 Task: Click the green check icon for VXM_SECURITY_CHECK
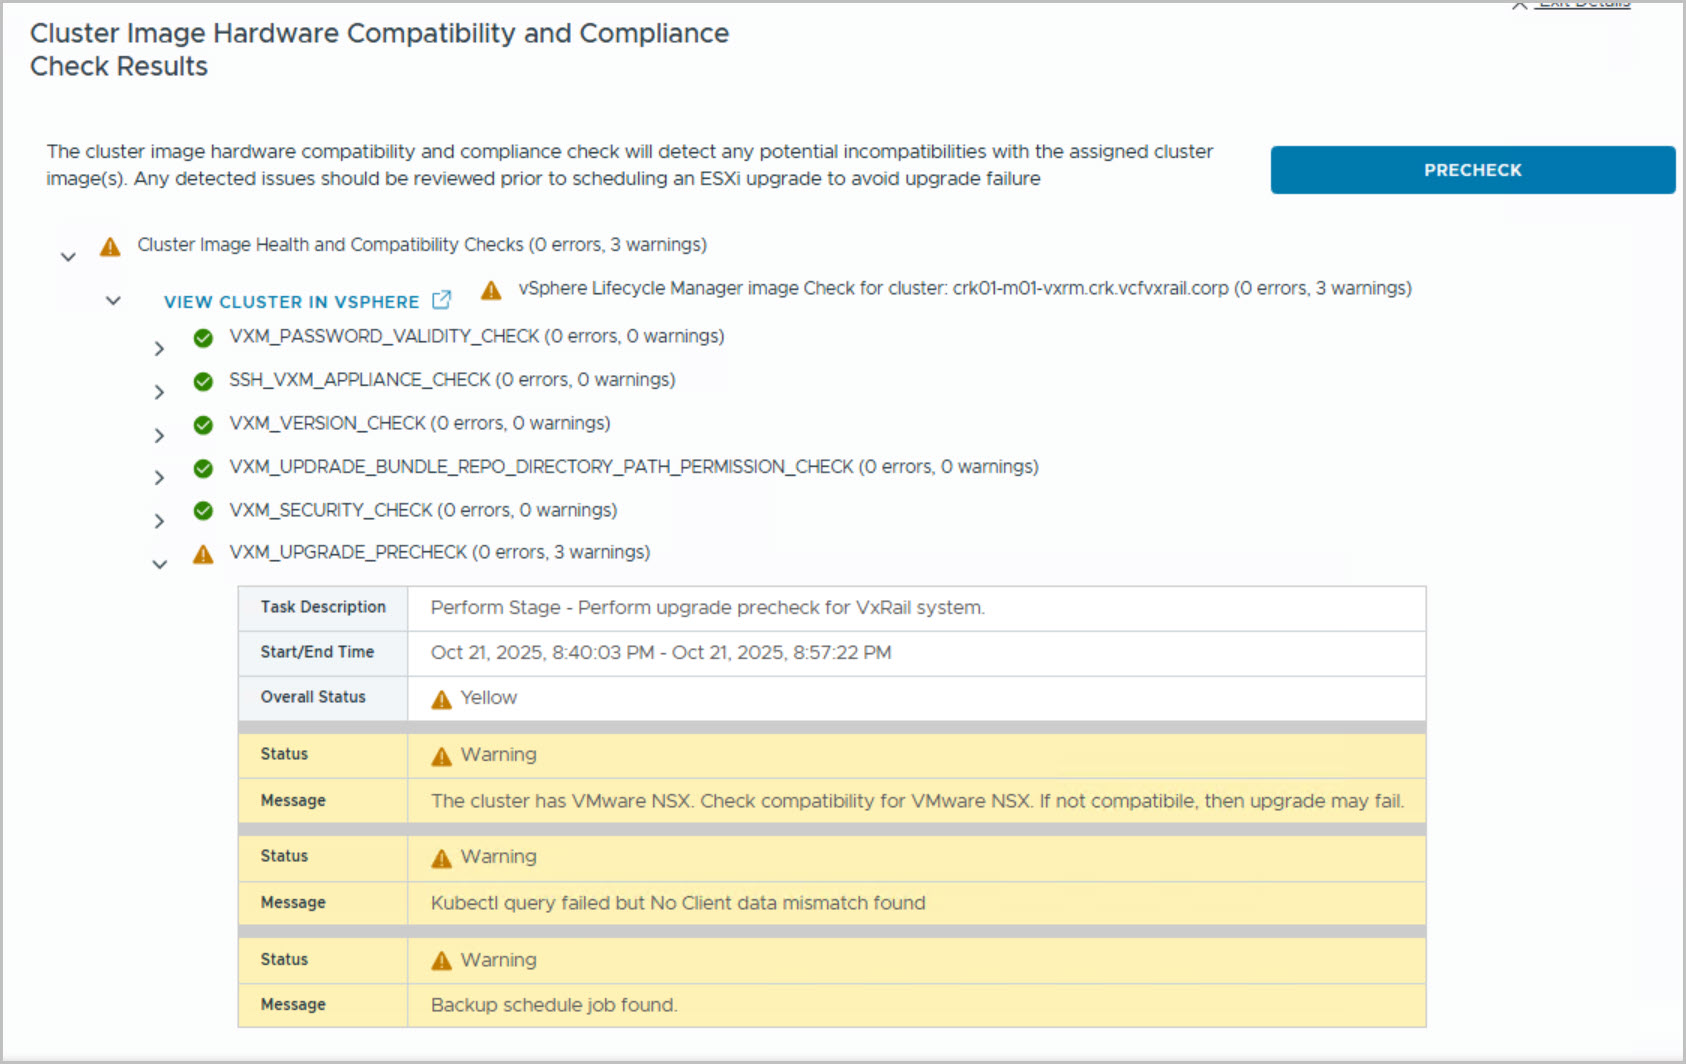[x=203, y=511]
